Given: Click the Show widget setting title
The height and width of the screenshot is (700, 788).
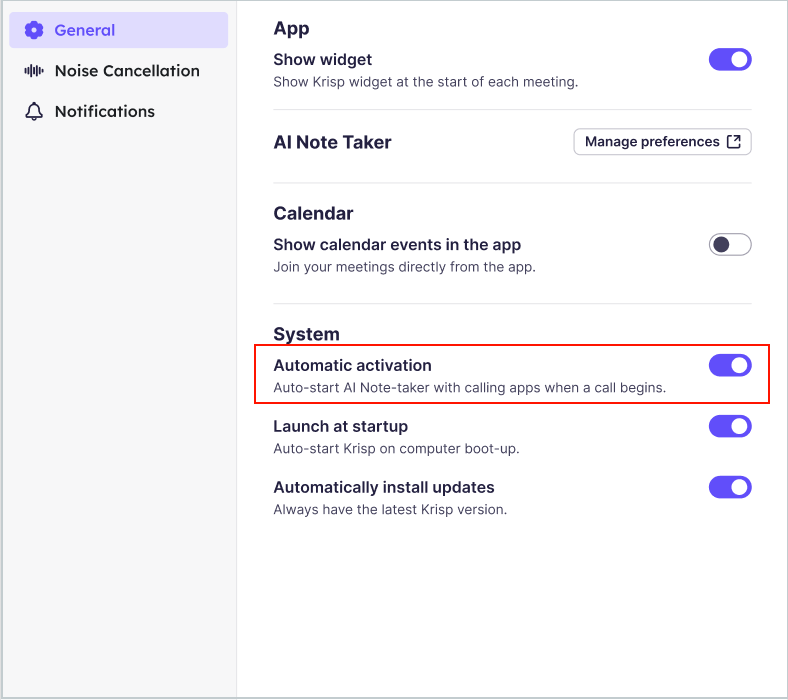Looking at the screenshot, I should pos(323,60).
